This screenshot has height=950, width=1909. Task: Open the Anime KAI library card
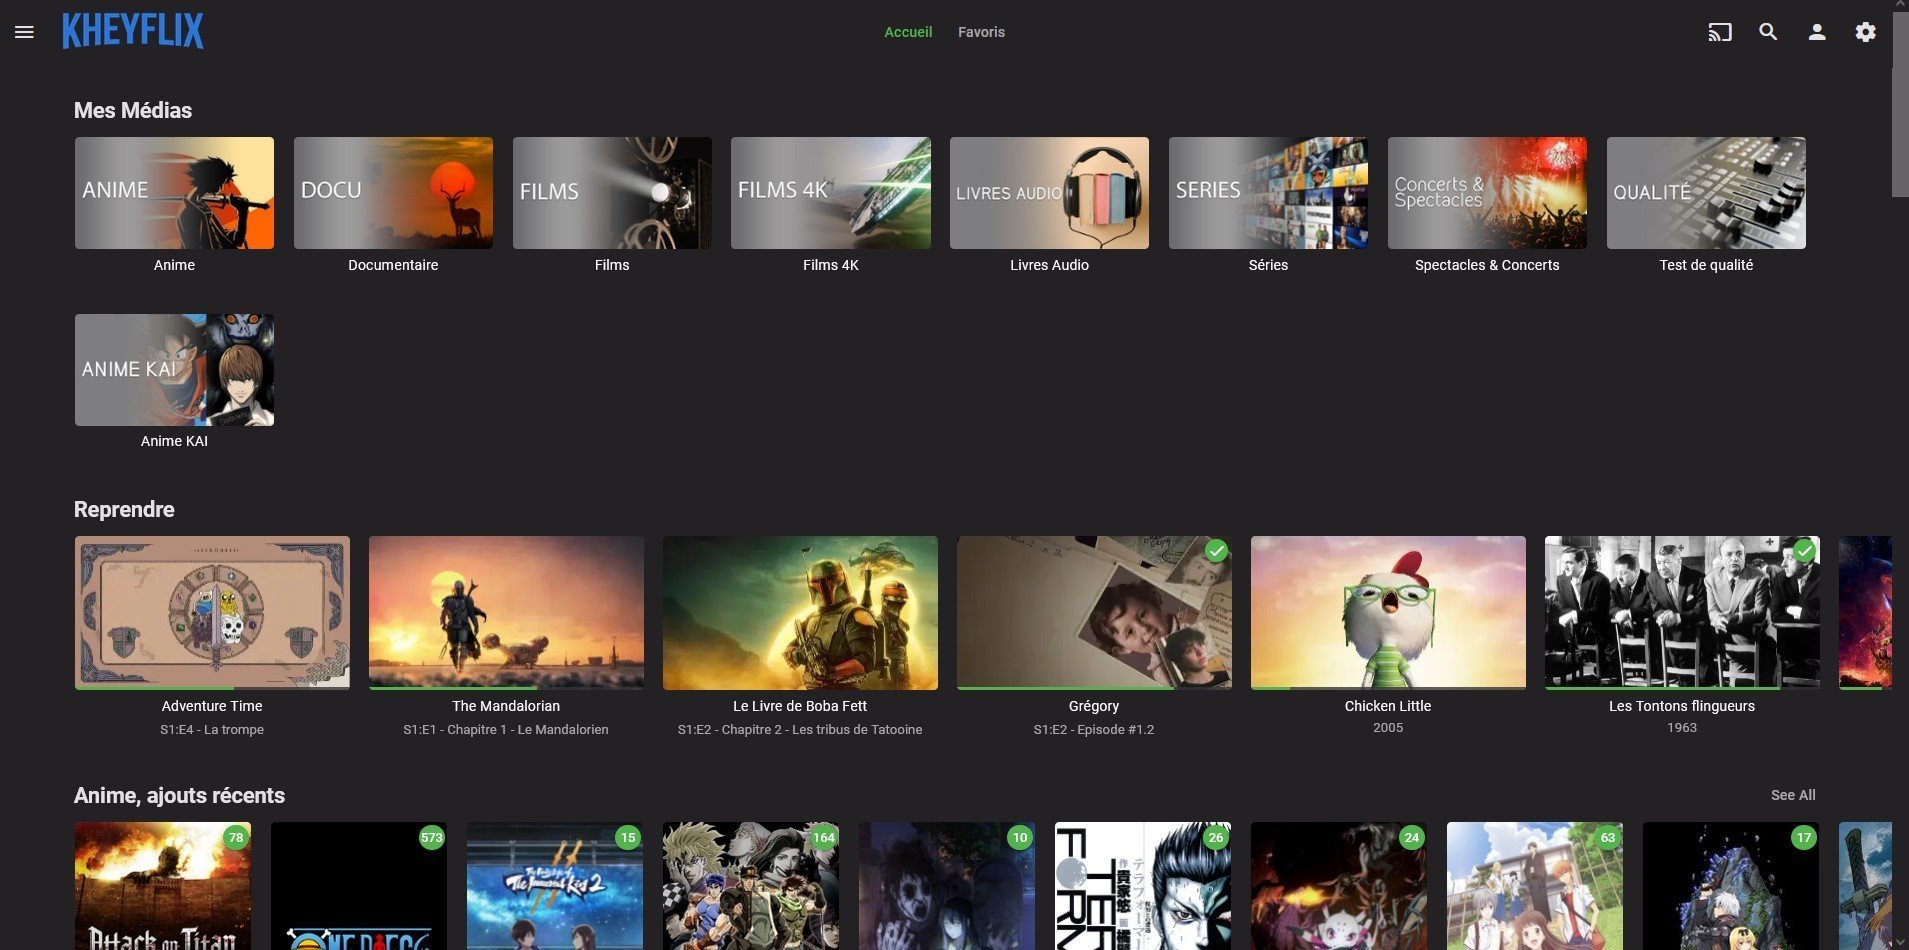click(174, 370)
